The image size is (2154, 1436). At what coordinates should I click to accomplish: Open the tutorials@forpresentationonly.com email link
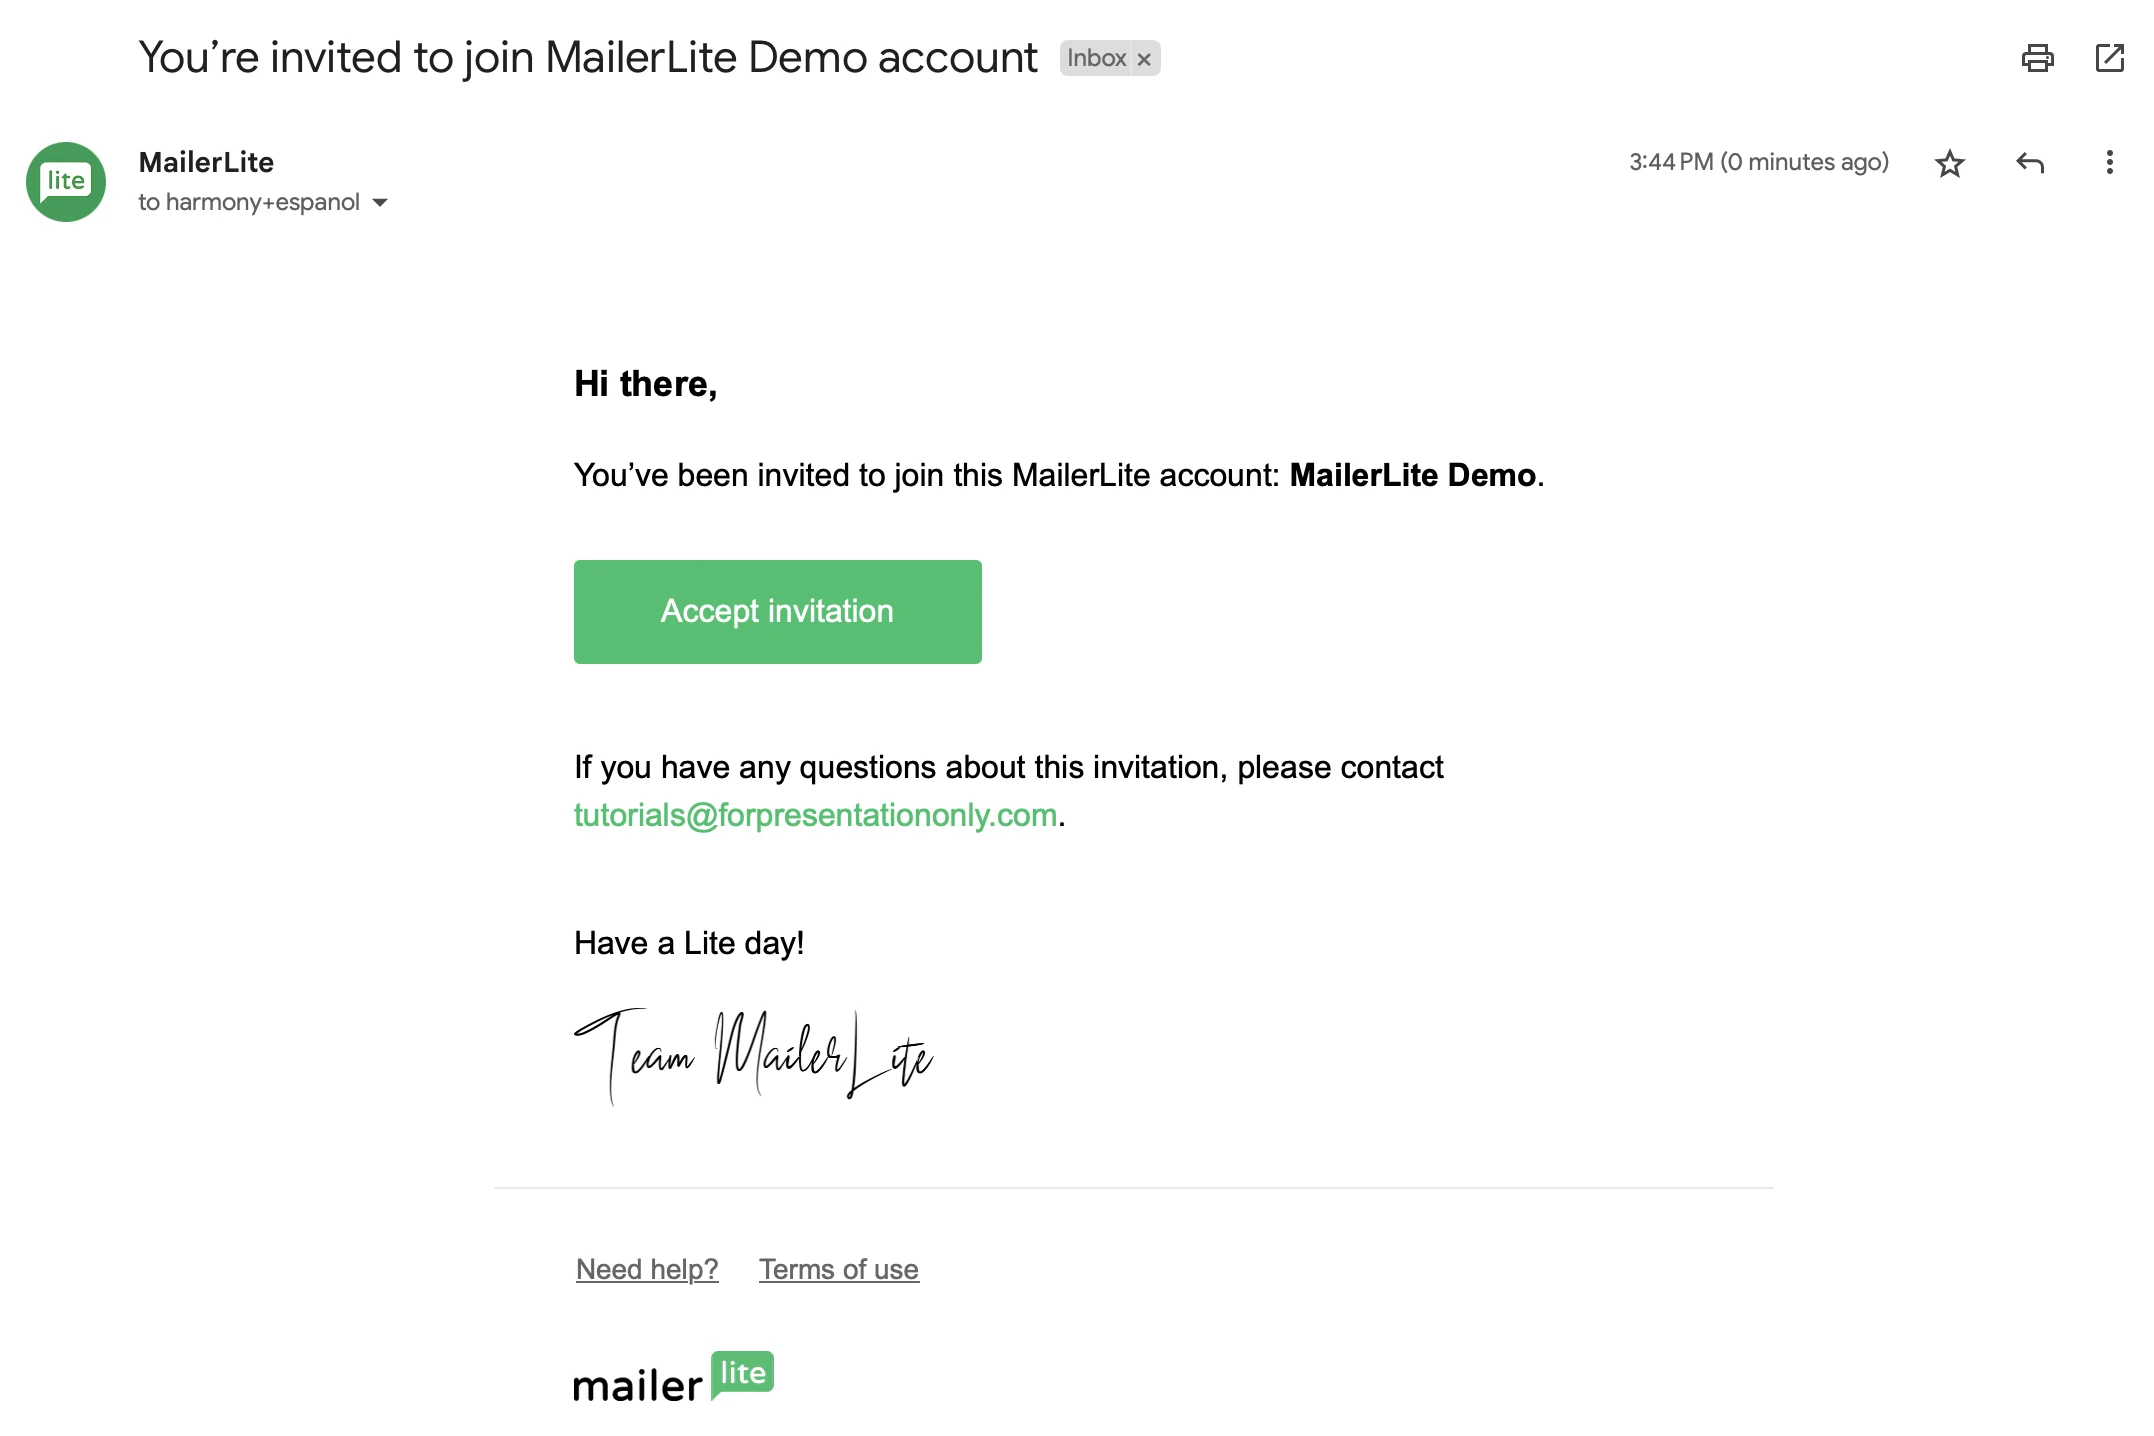[815, 816]
